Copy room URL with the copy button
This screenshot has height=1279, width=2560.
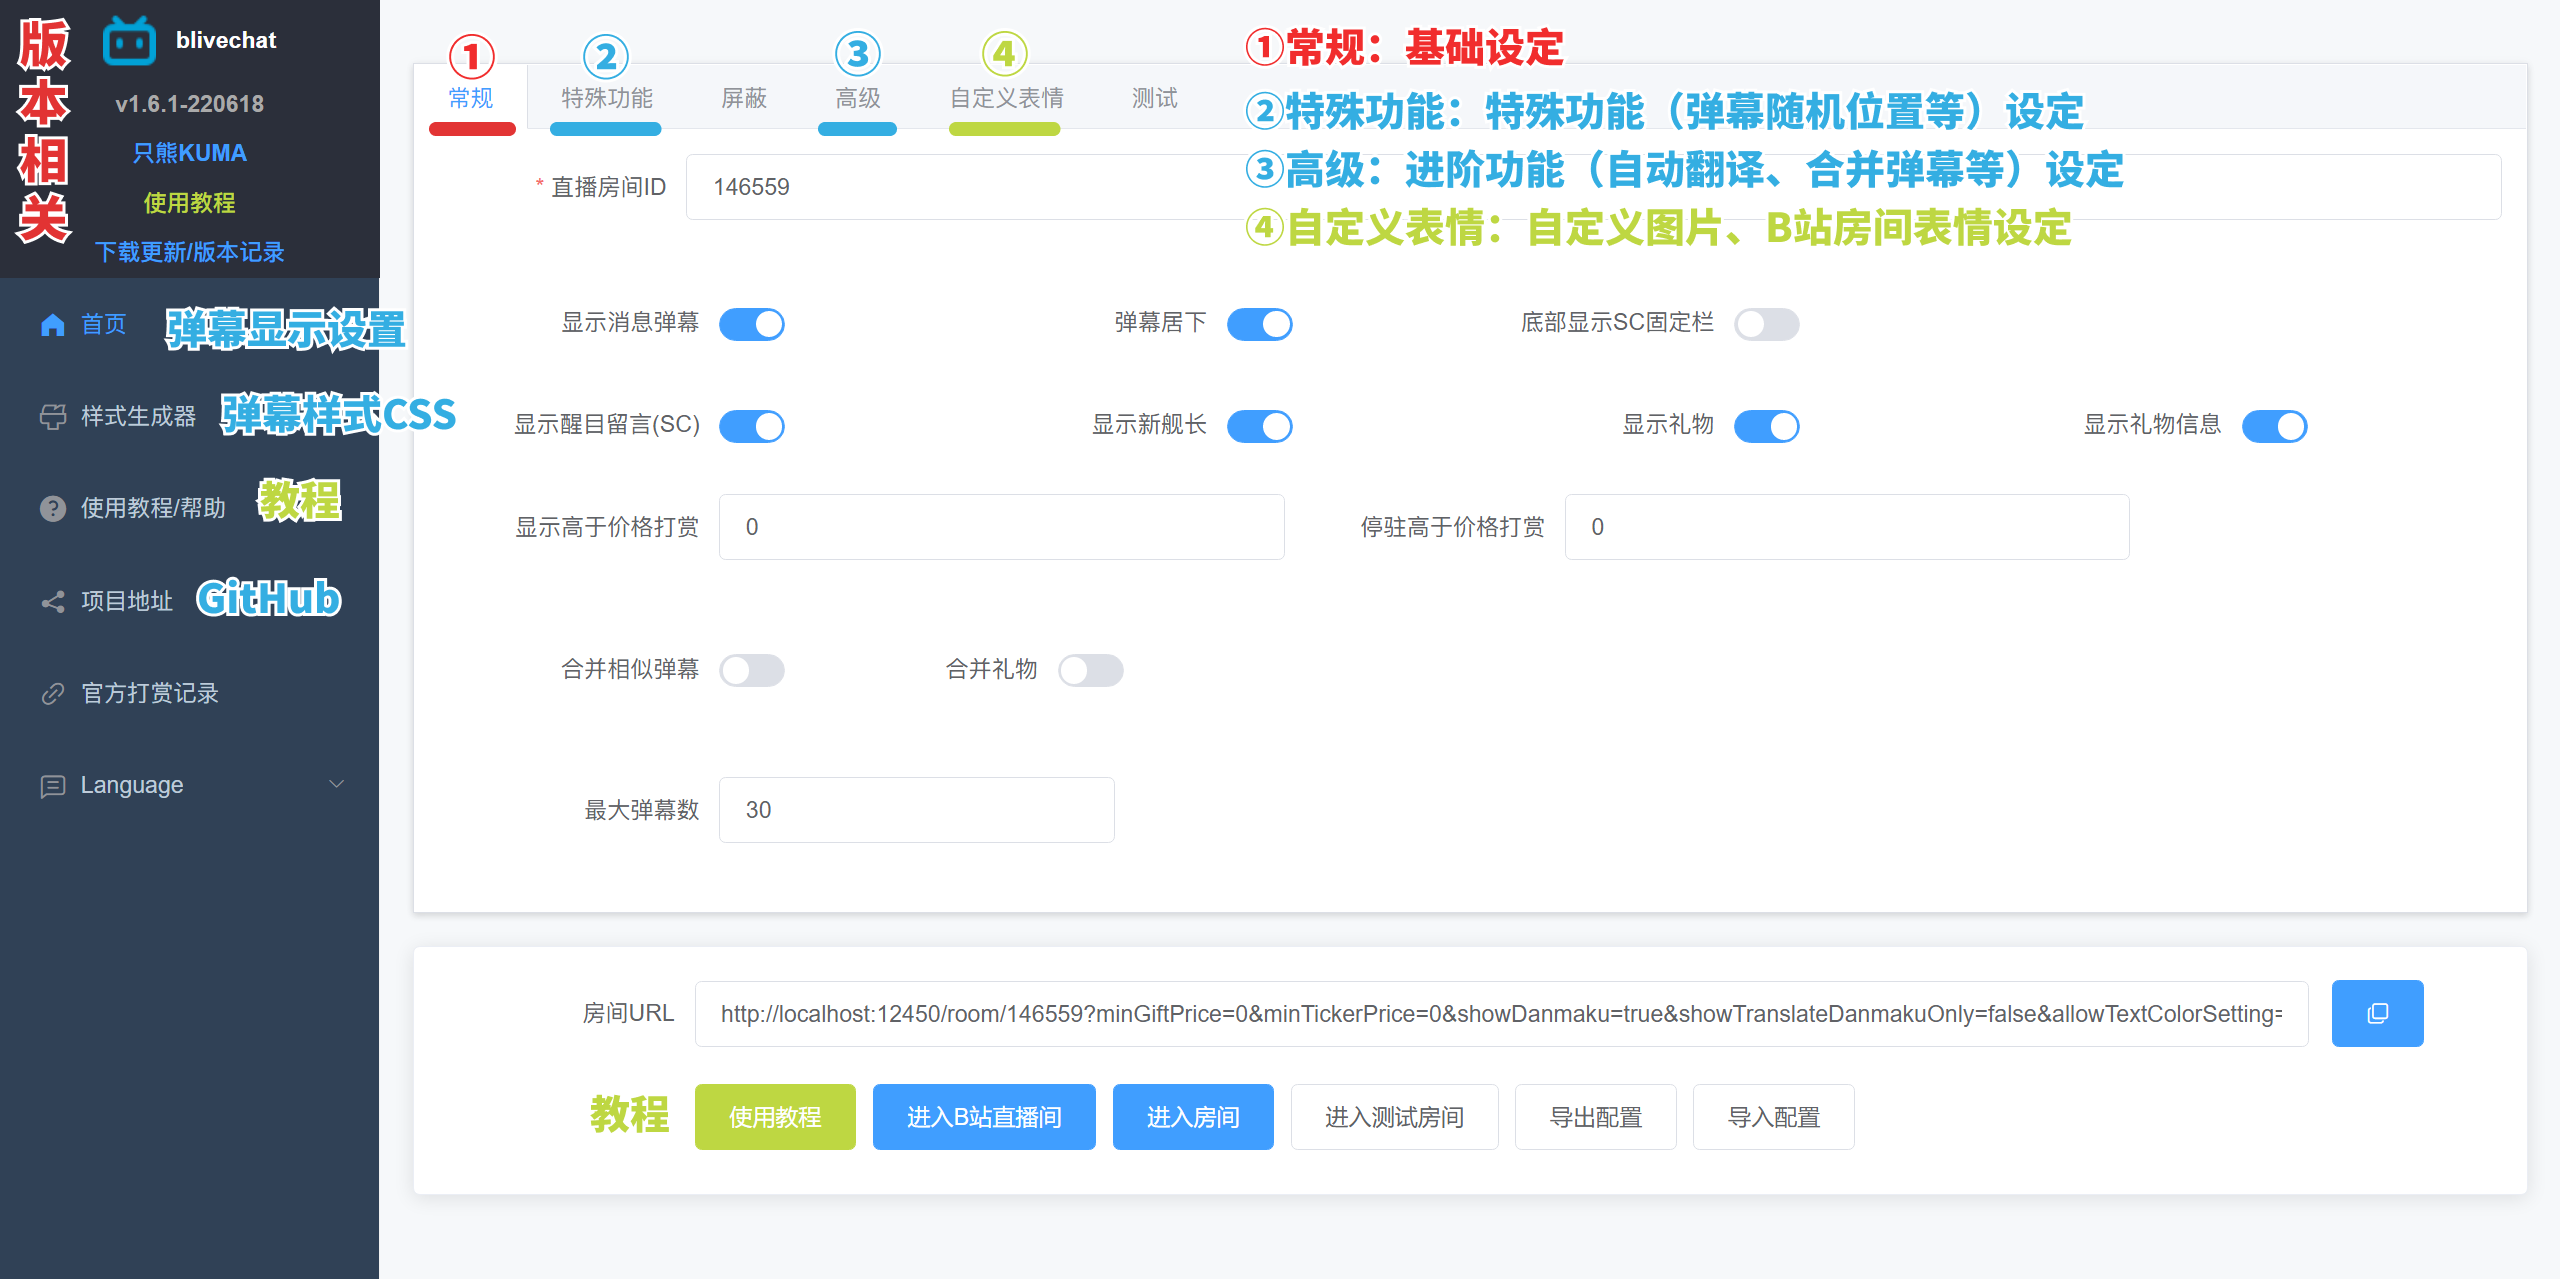point(2376,1013)
